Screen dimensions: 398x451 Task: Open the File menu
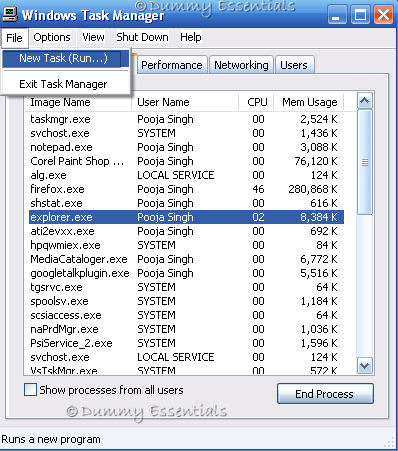pyautogui.click(x=14, y=38)
